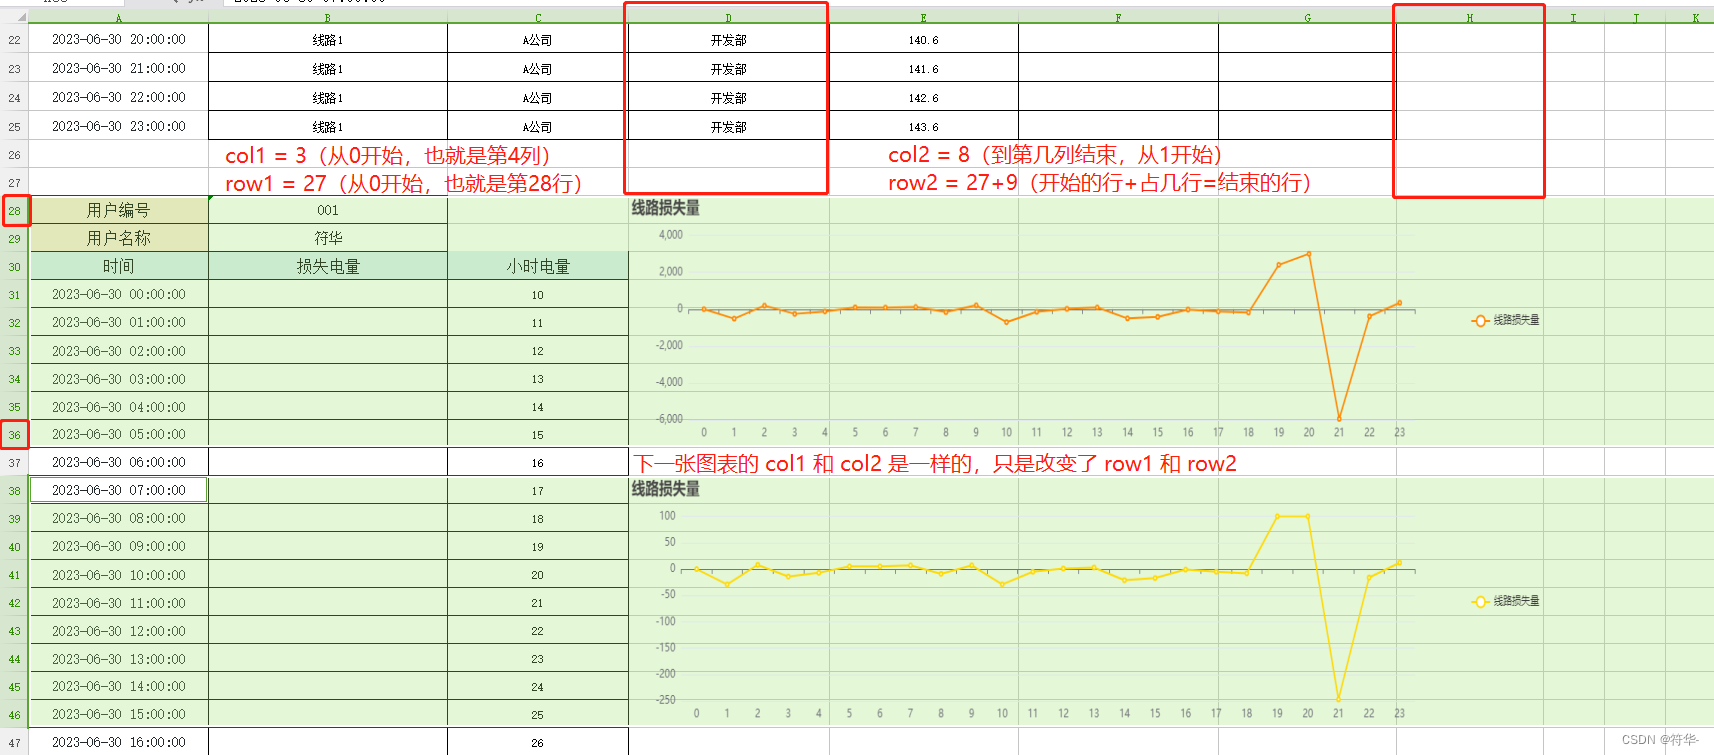Image resolution: width=1714 pixels, height=755 pixels.
Task: Select hourly value cell in row 31
Action: tap(538, 295)
